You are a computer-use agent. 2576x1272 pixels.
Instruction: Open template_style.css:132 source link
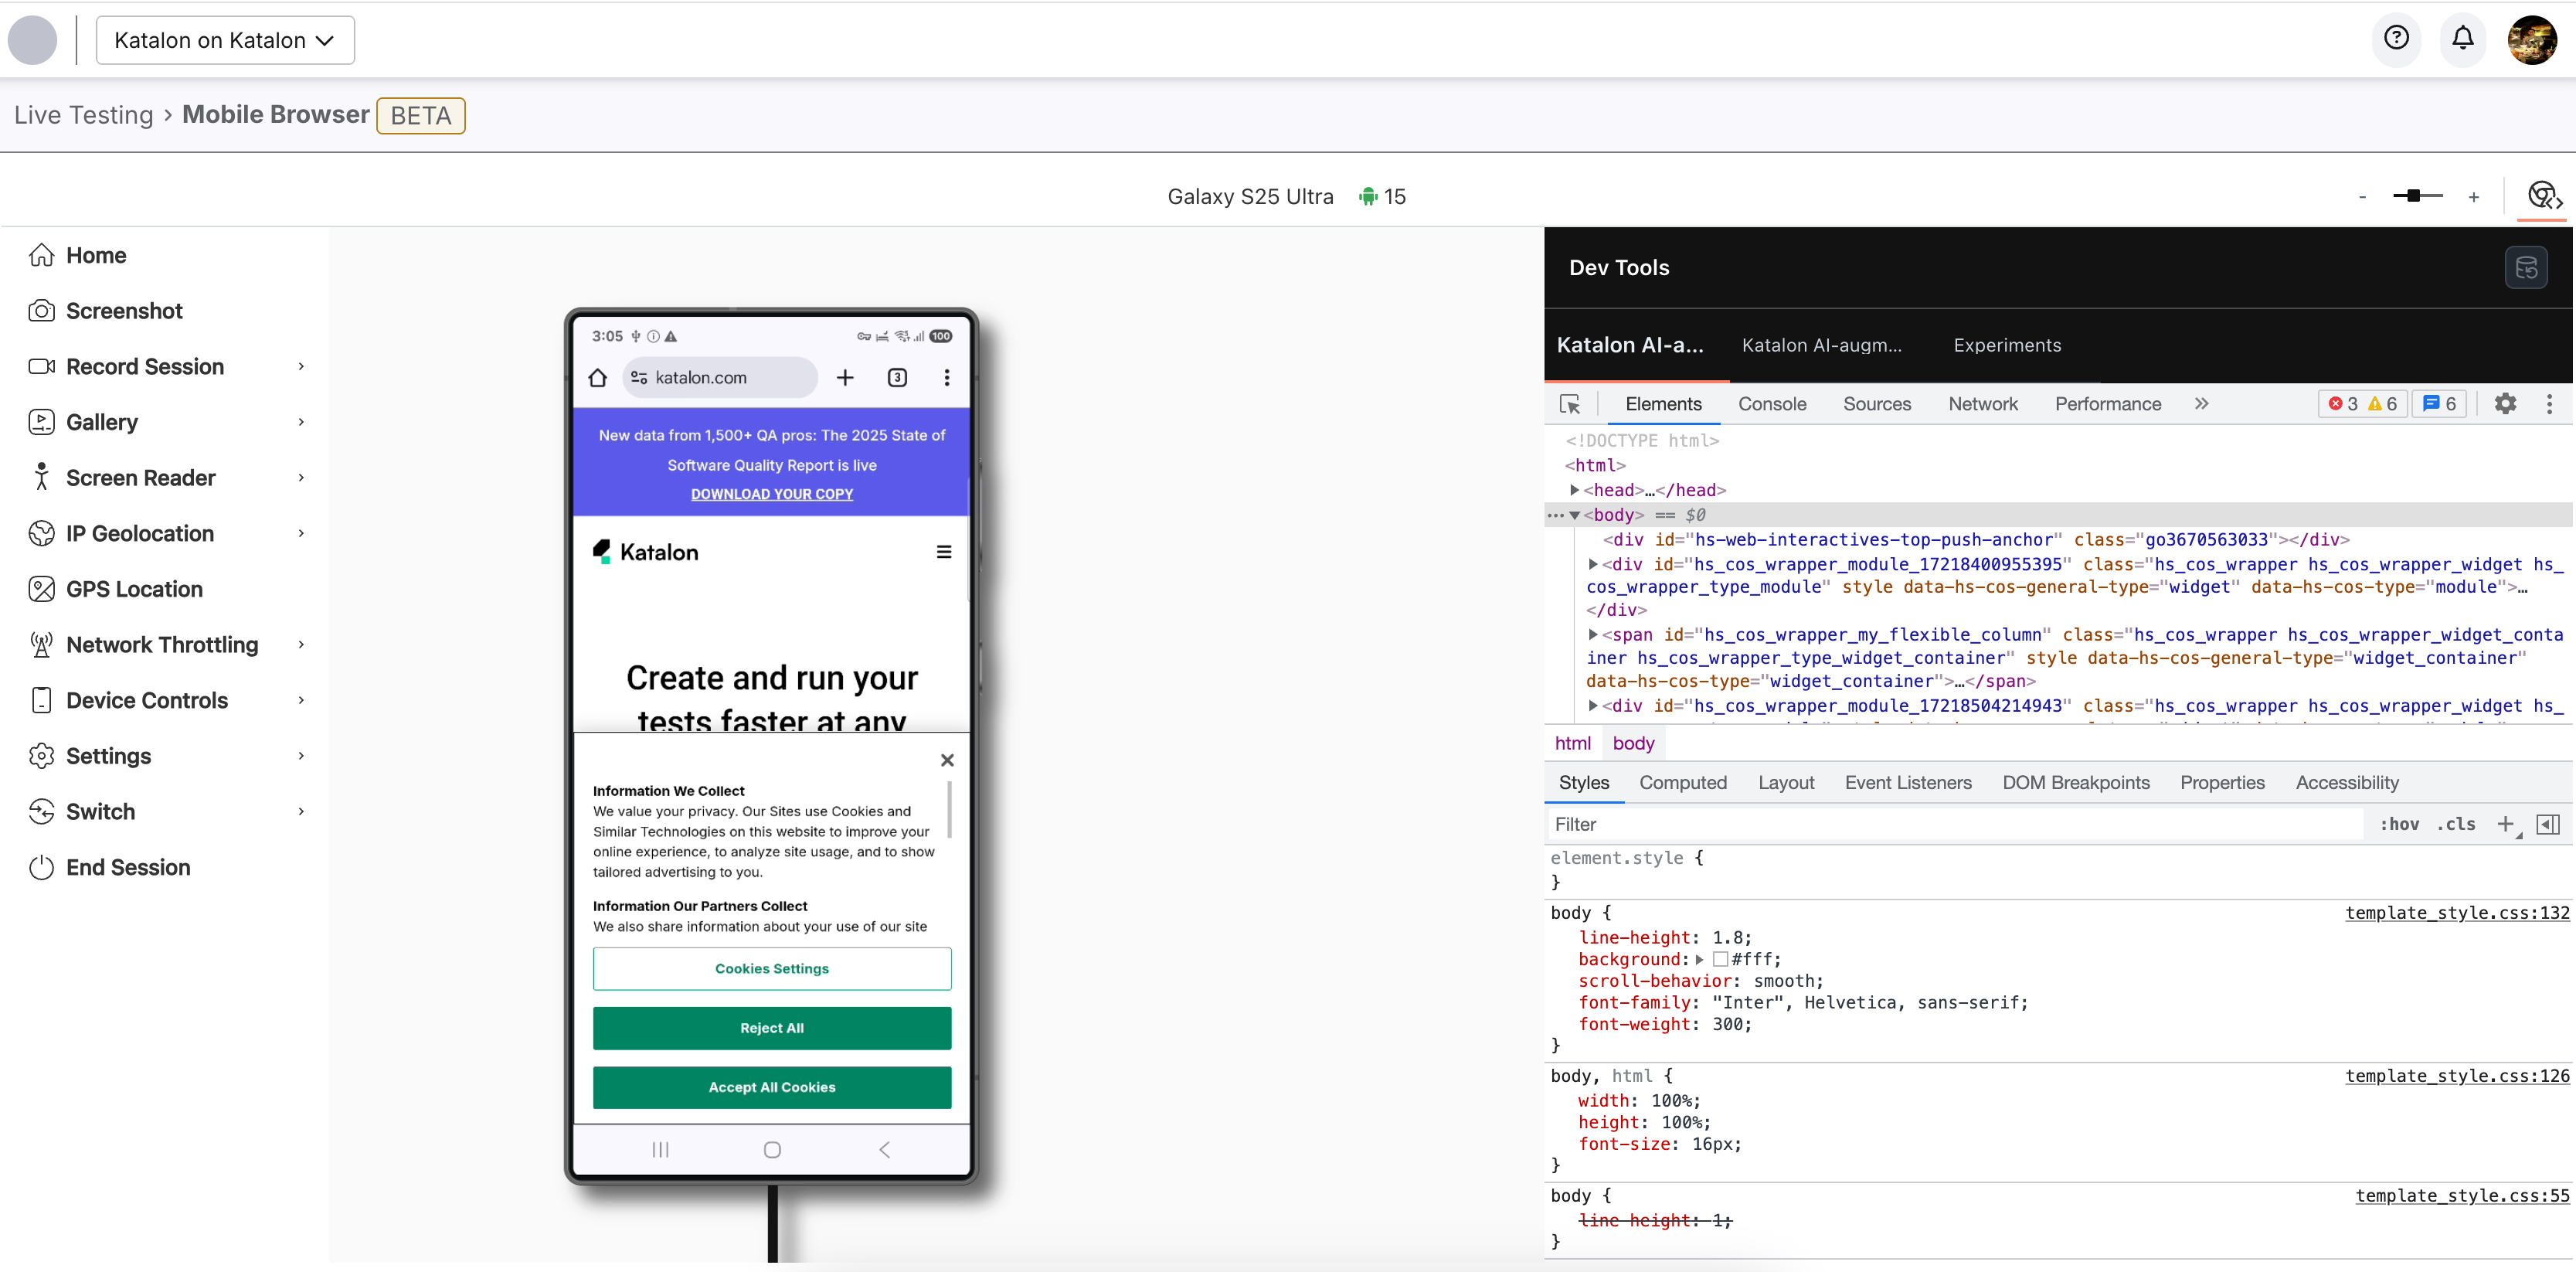click(x=2457, y=912)
